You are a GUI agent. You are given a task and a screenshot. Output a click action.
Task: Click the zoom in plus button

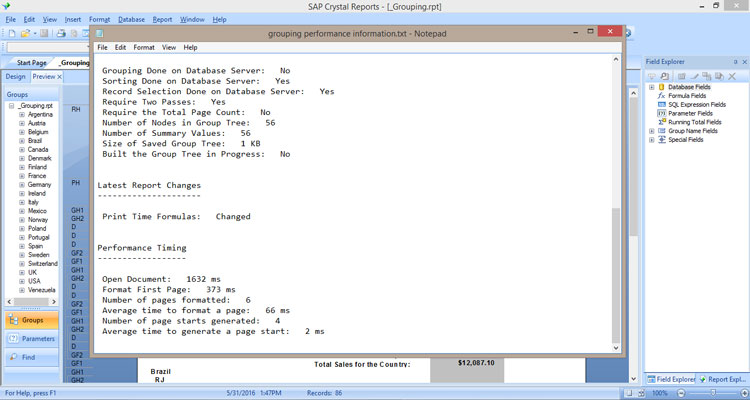(744, 393)
